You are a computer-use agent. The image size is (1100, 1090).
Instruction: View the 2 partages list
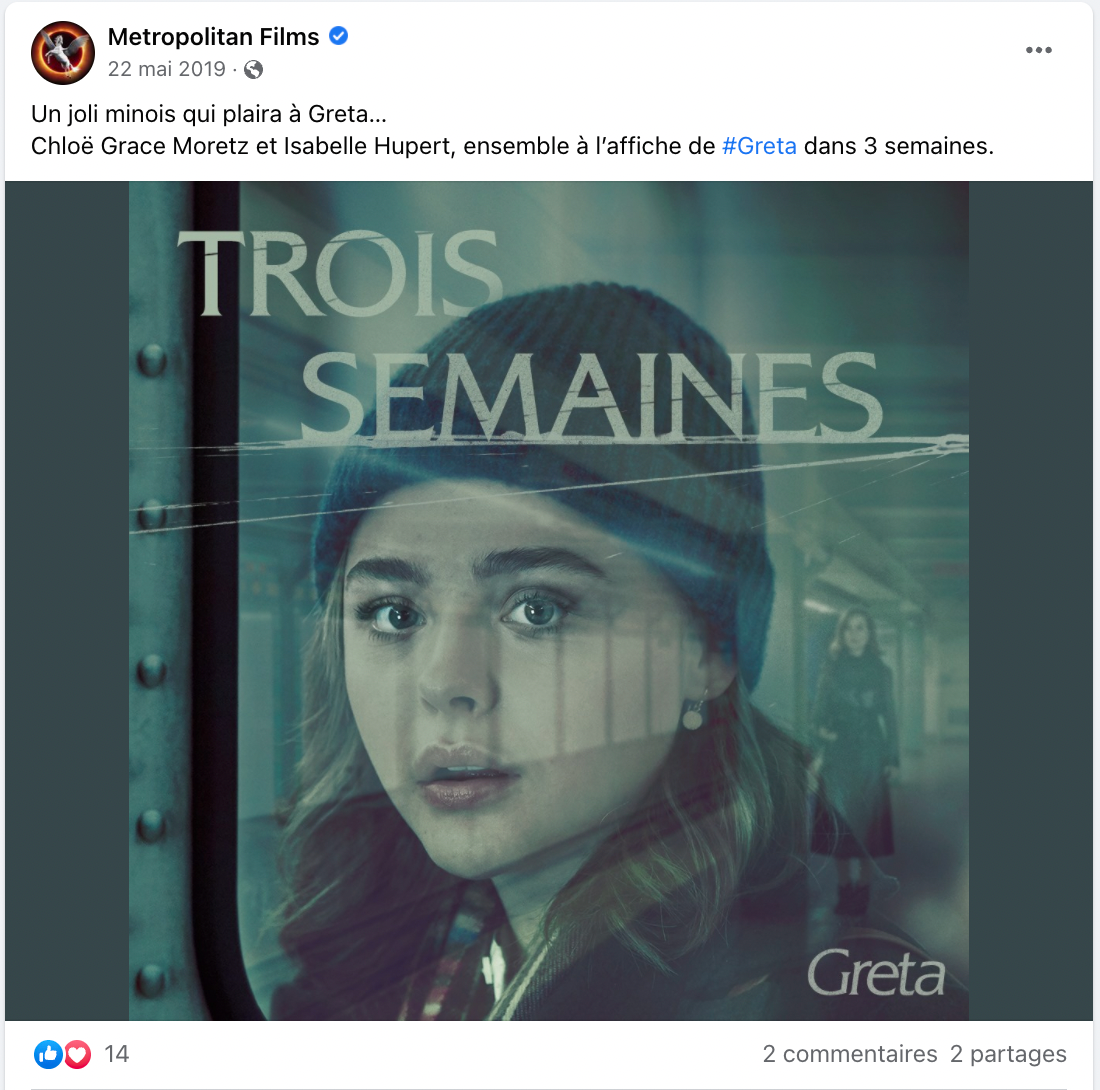coord(1008,1054)
